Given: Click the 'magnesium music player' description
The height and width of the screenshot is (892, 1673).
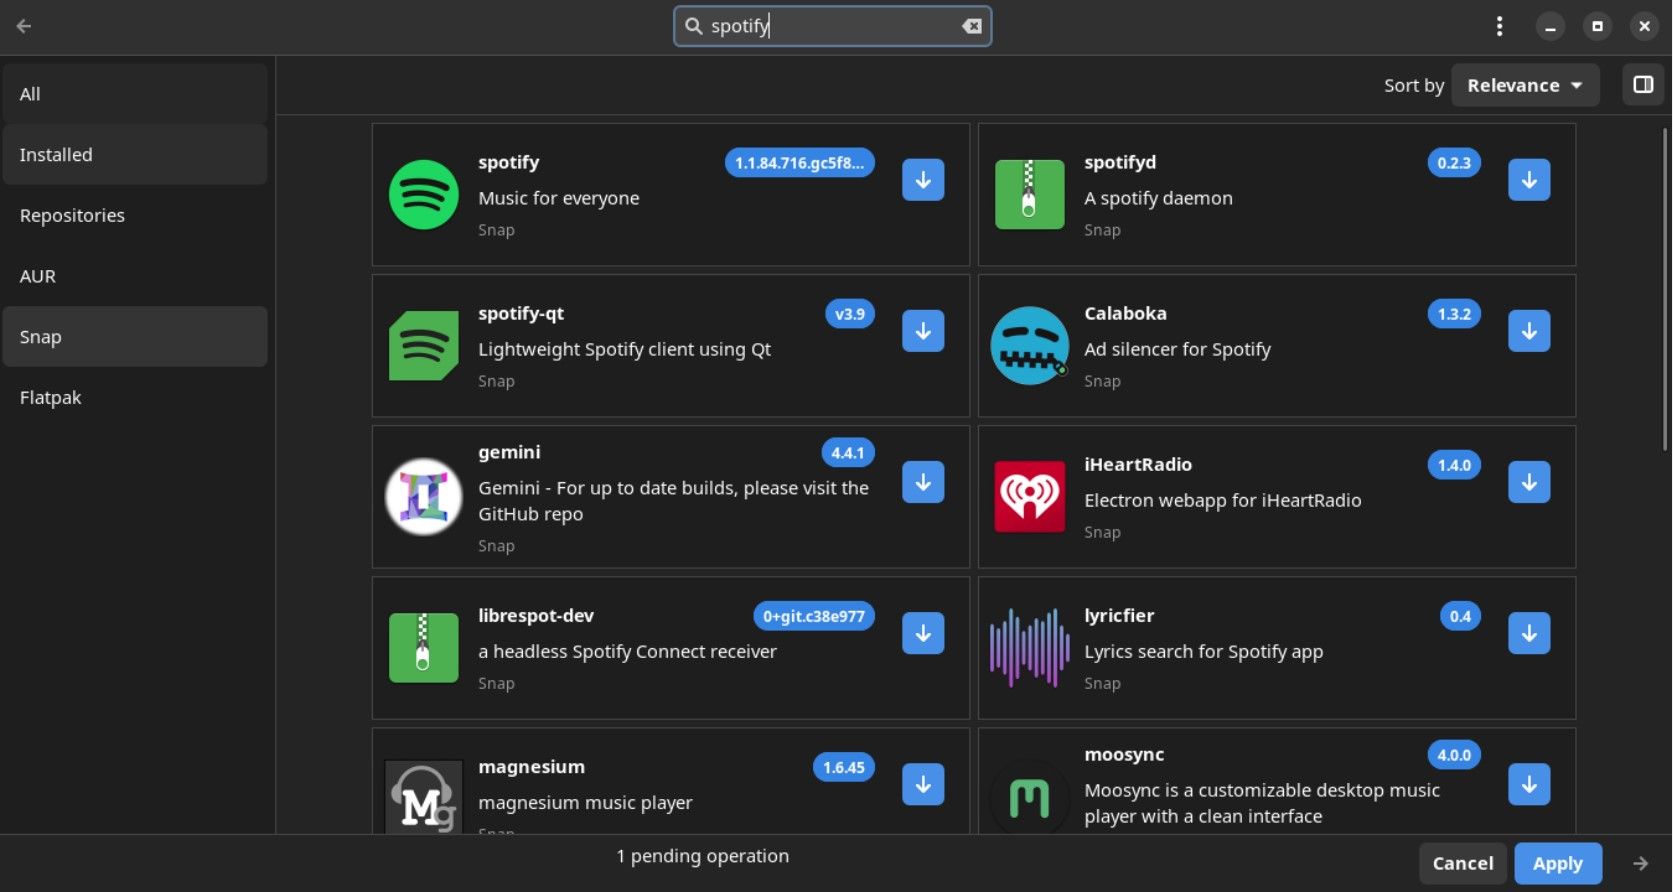Looking at the screenshot, I should [x=586, y=802].
